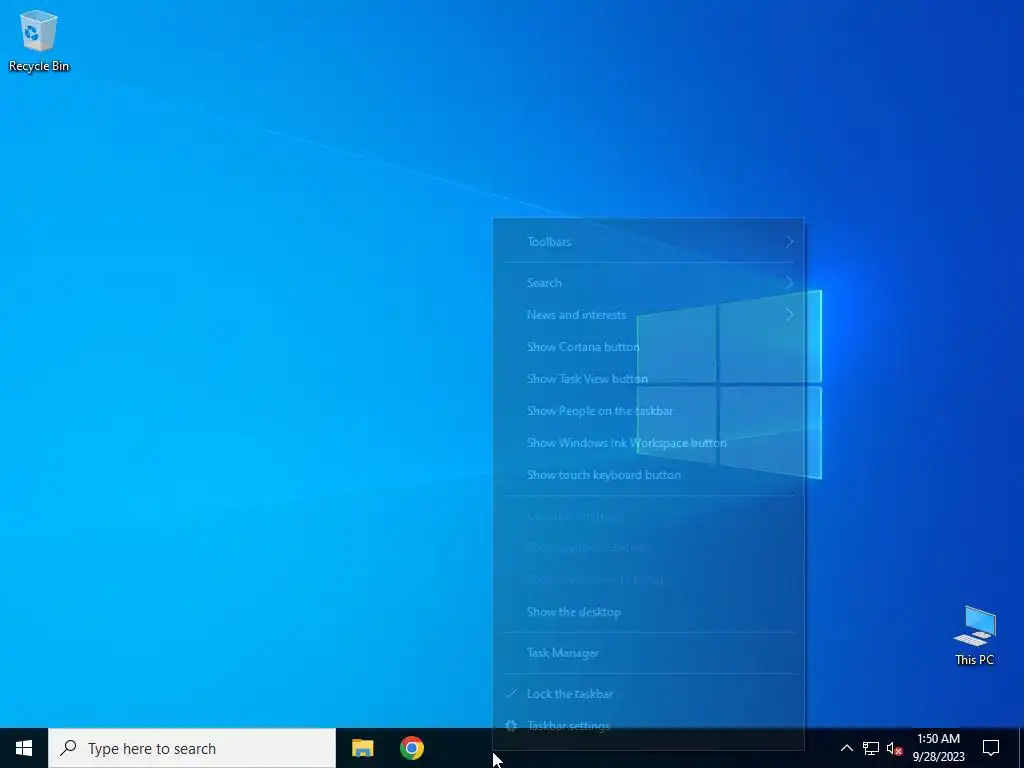Toggle Show touch keyboard button

click(648, 475)
